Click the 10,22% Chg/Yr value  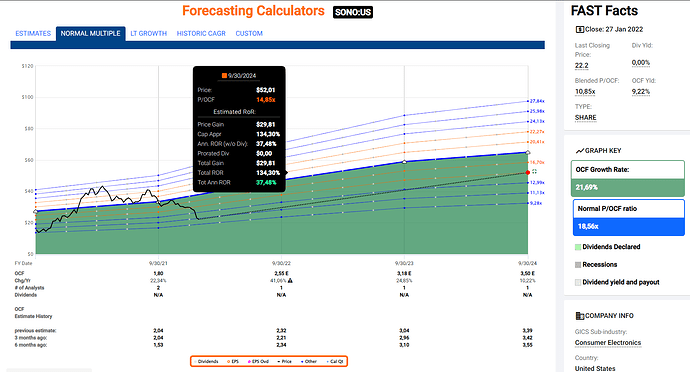(528, 280)
